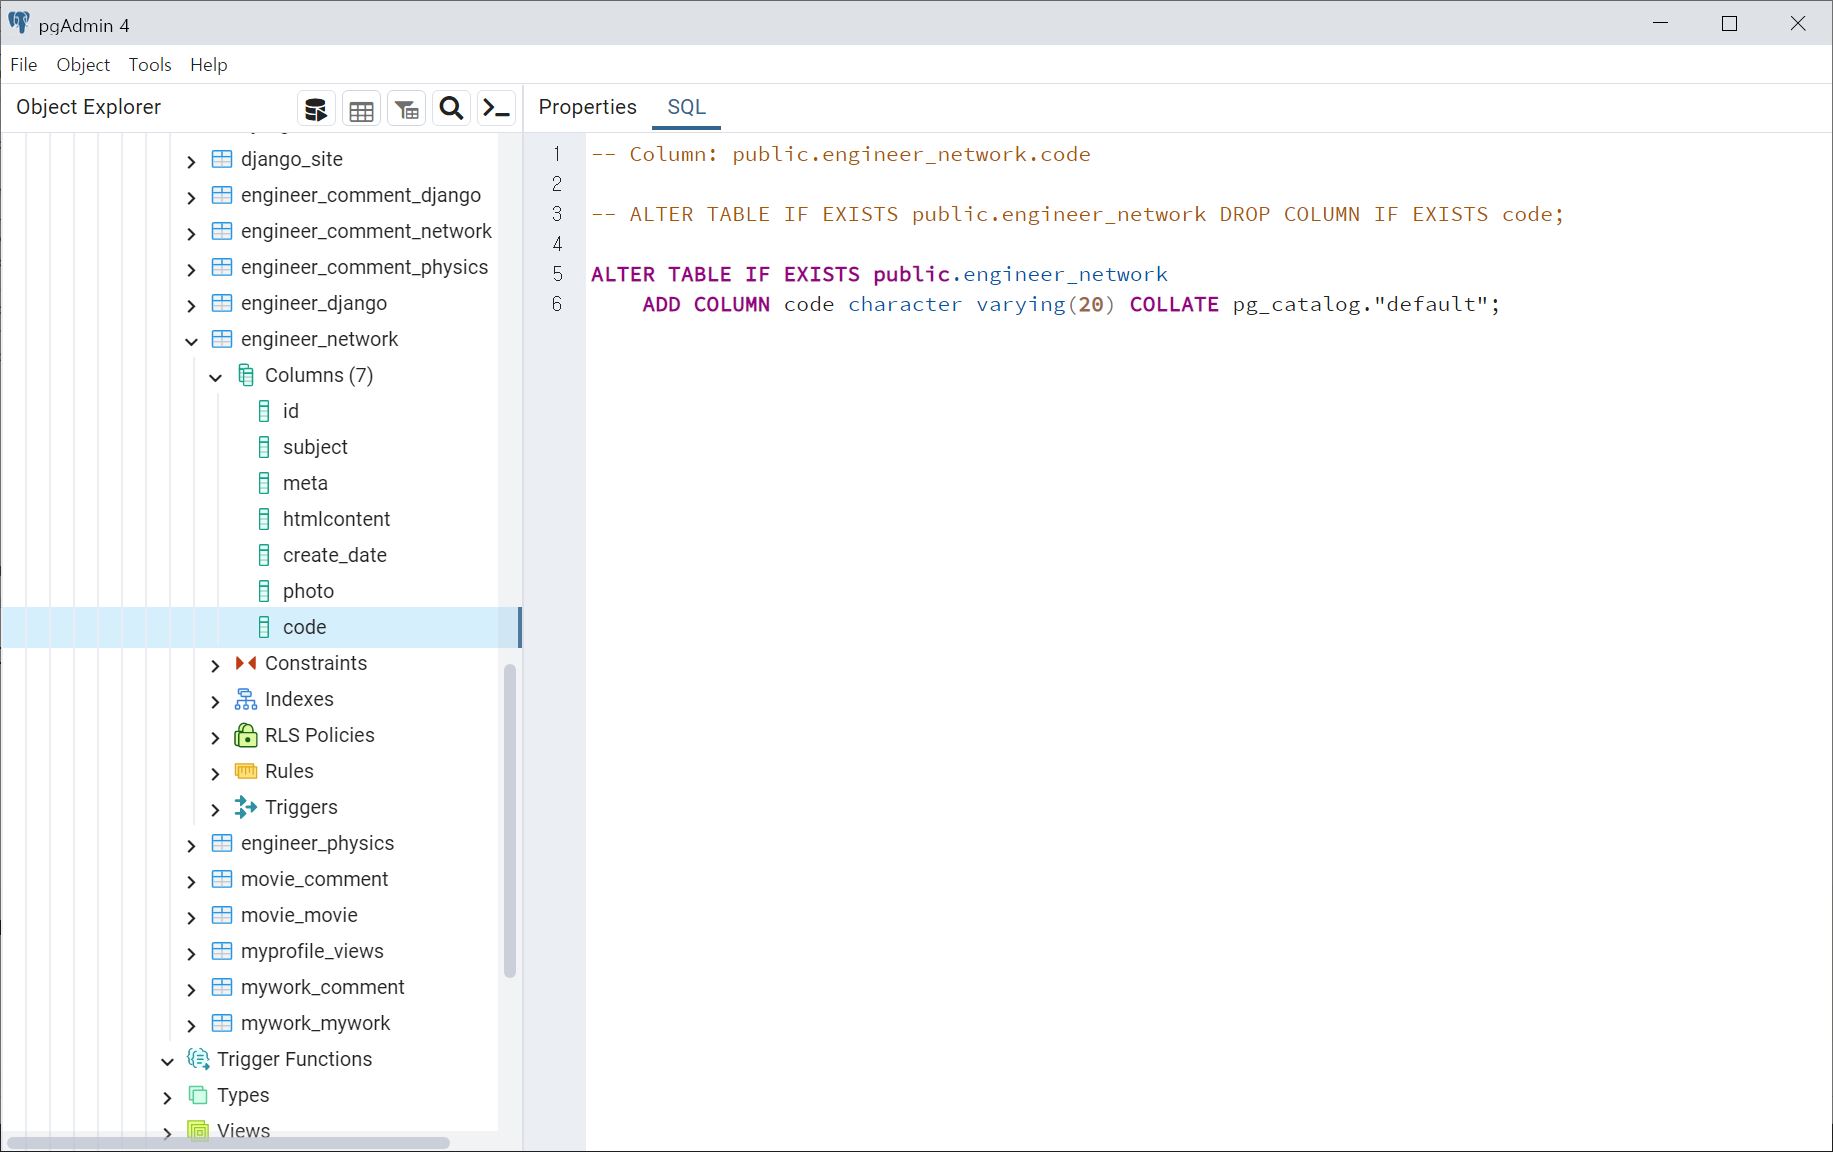Click the ADD COLUMN code line
Image resolution: width=1833 pixels, height=1152 pixels.
click(1071, 304)
